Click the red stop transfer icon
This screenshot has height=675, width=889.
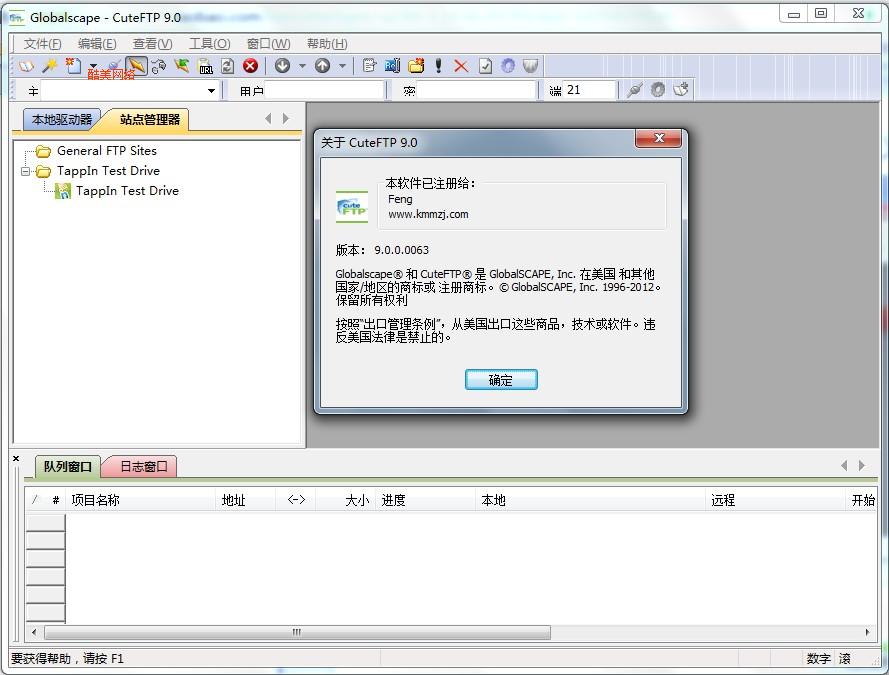[x=250, y=66]
